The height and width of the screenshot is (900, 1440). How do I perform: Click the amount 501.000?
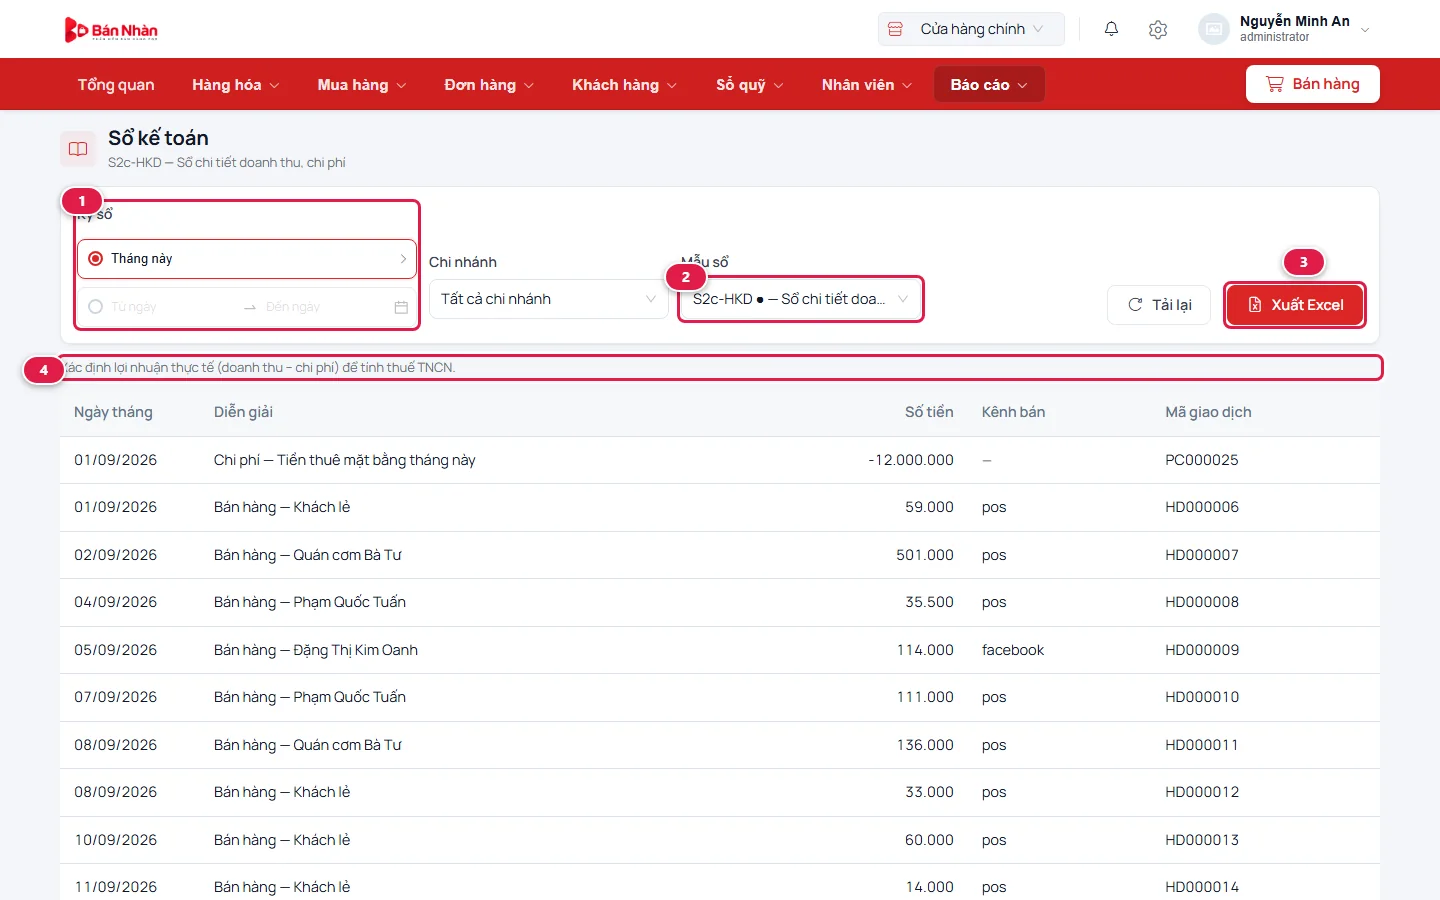point(925,555)
